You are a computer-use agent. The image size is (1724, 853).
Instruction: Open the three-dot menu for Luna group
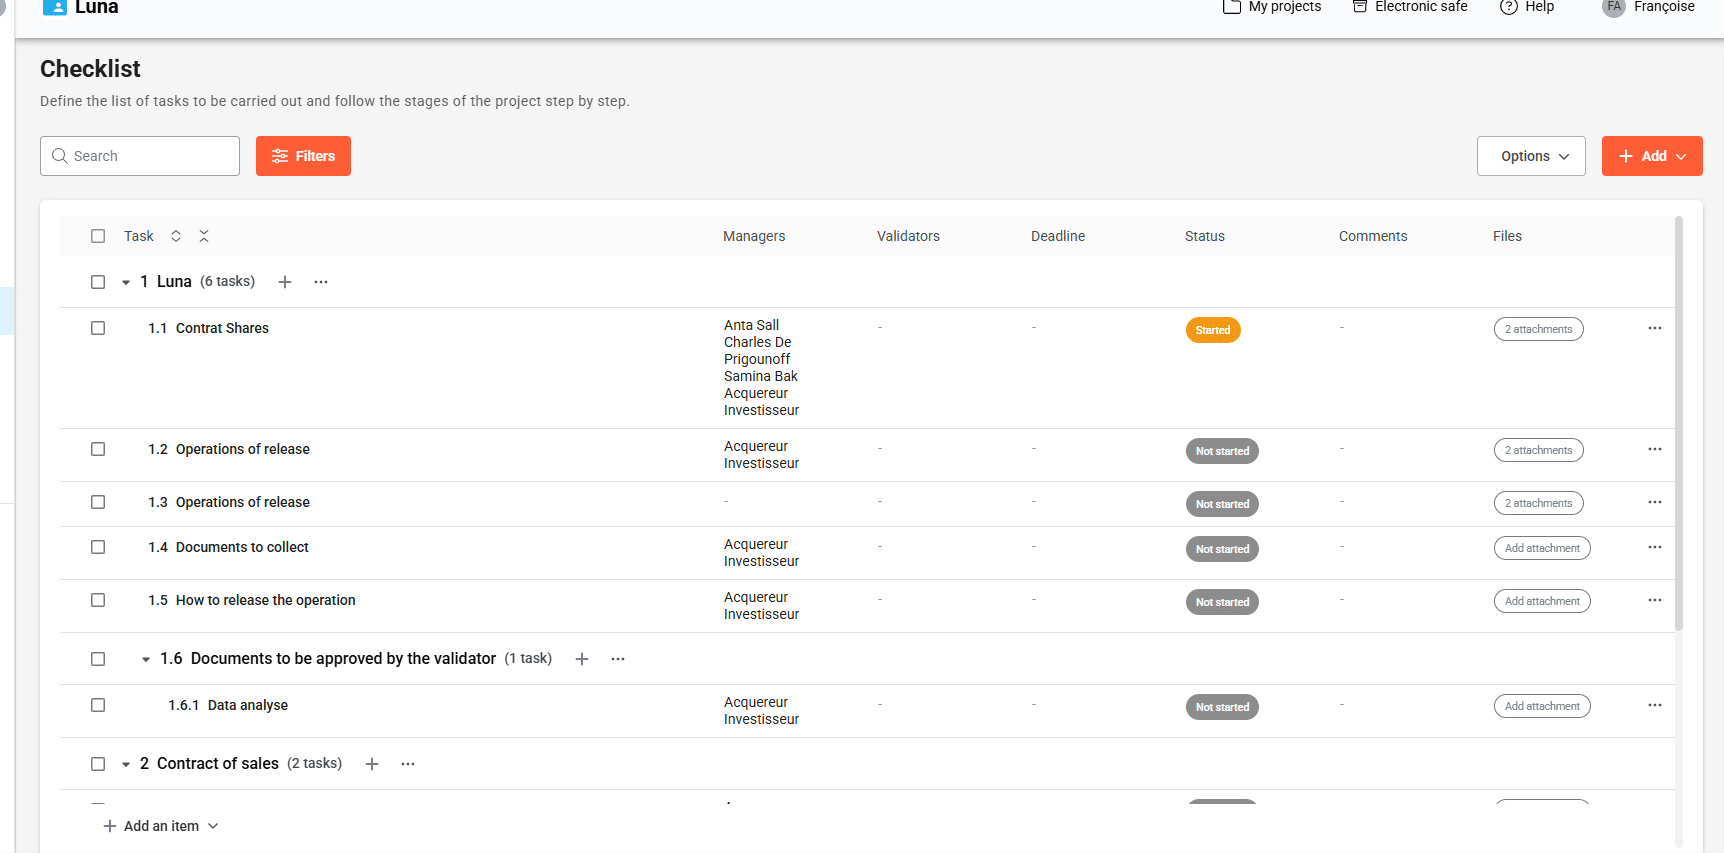(321, 282)
